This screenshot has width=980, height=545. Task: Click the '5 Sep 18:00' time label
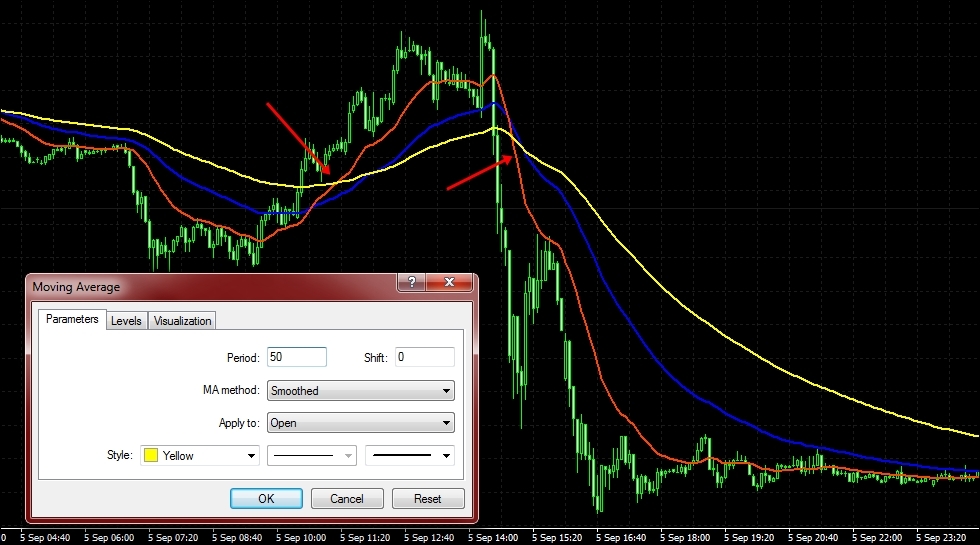pyautogui.click(x=685, y=538)
